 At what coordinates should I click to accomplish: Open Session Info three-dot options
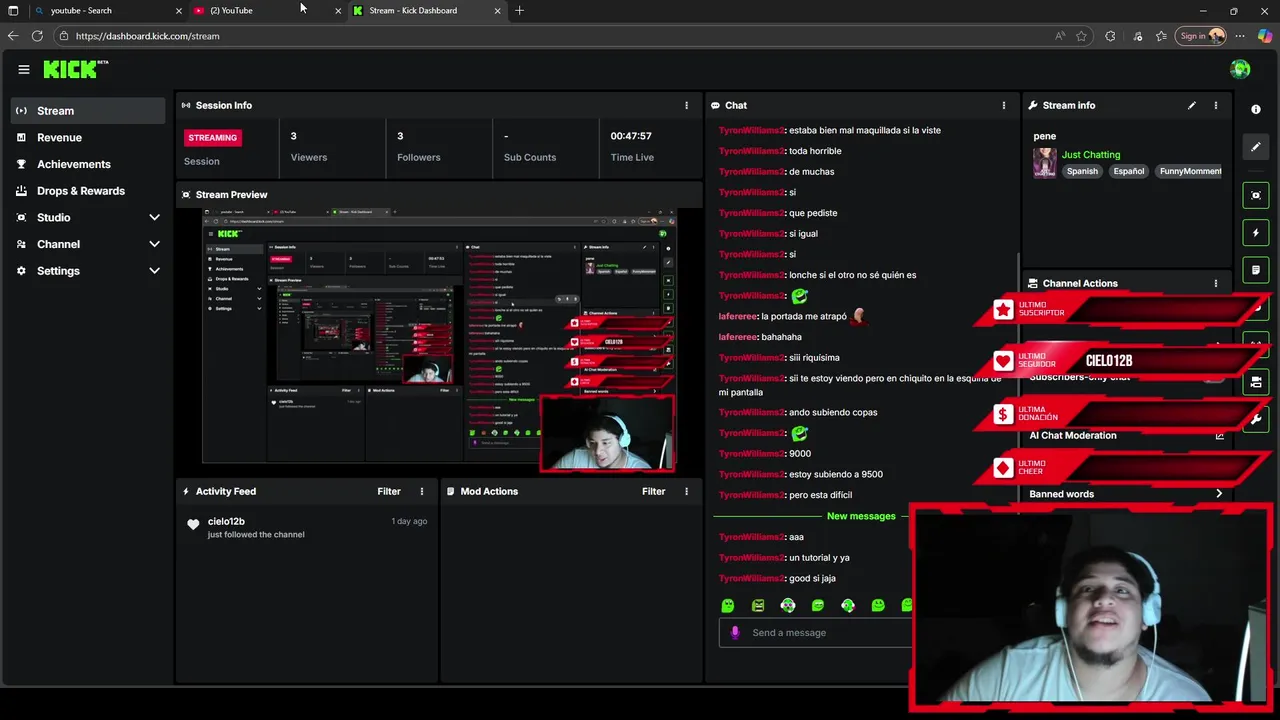click(x=686, y=105)
